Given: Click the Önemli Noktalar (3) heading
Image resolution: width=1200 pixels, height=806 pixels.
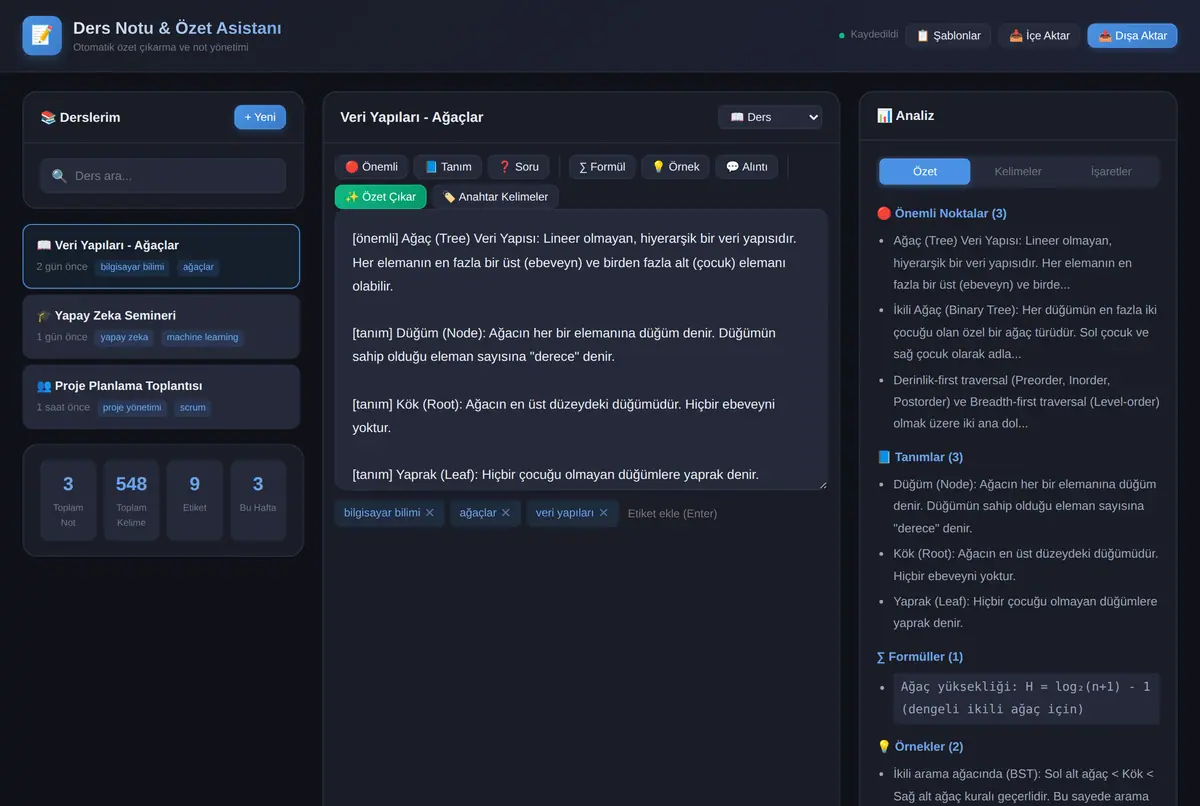Looking at the screenshot, I should pyautogui.click(x=942, y=213).
